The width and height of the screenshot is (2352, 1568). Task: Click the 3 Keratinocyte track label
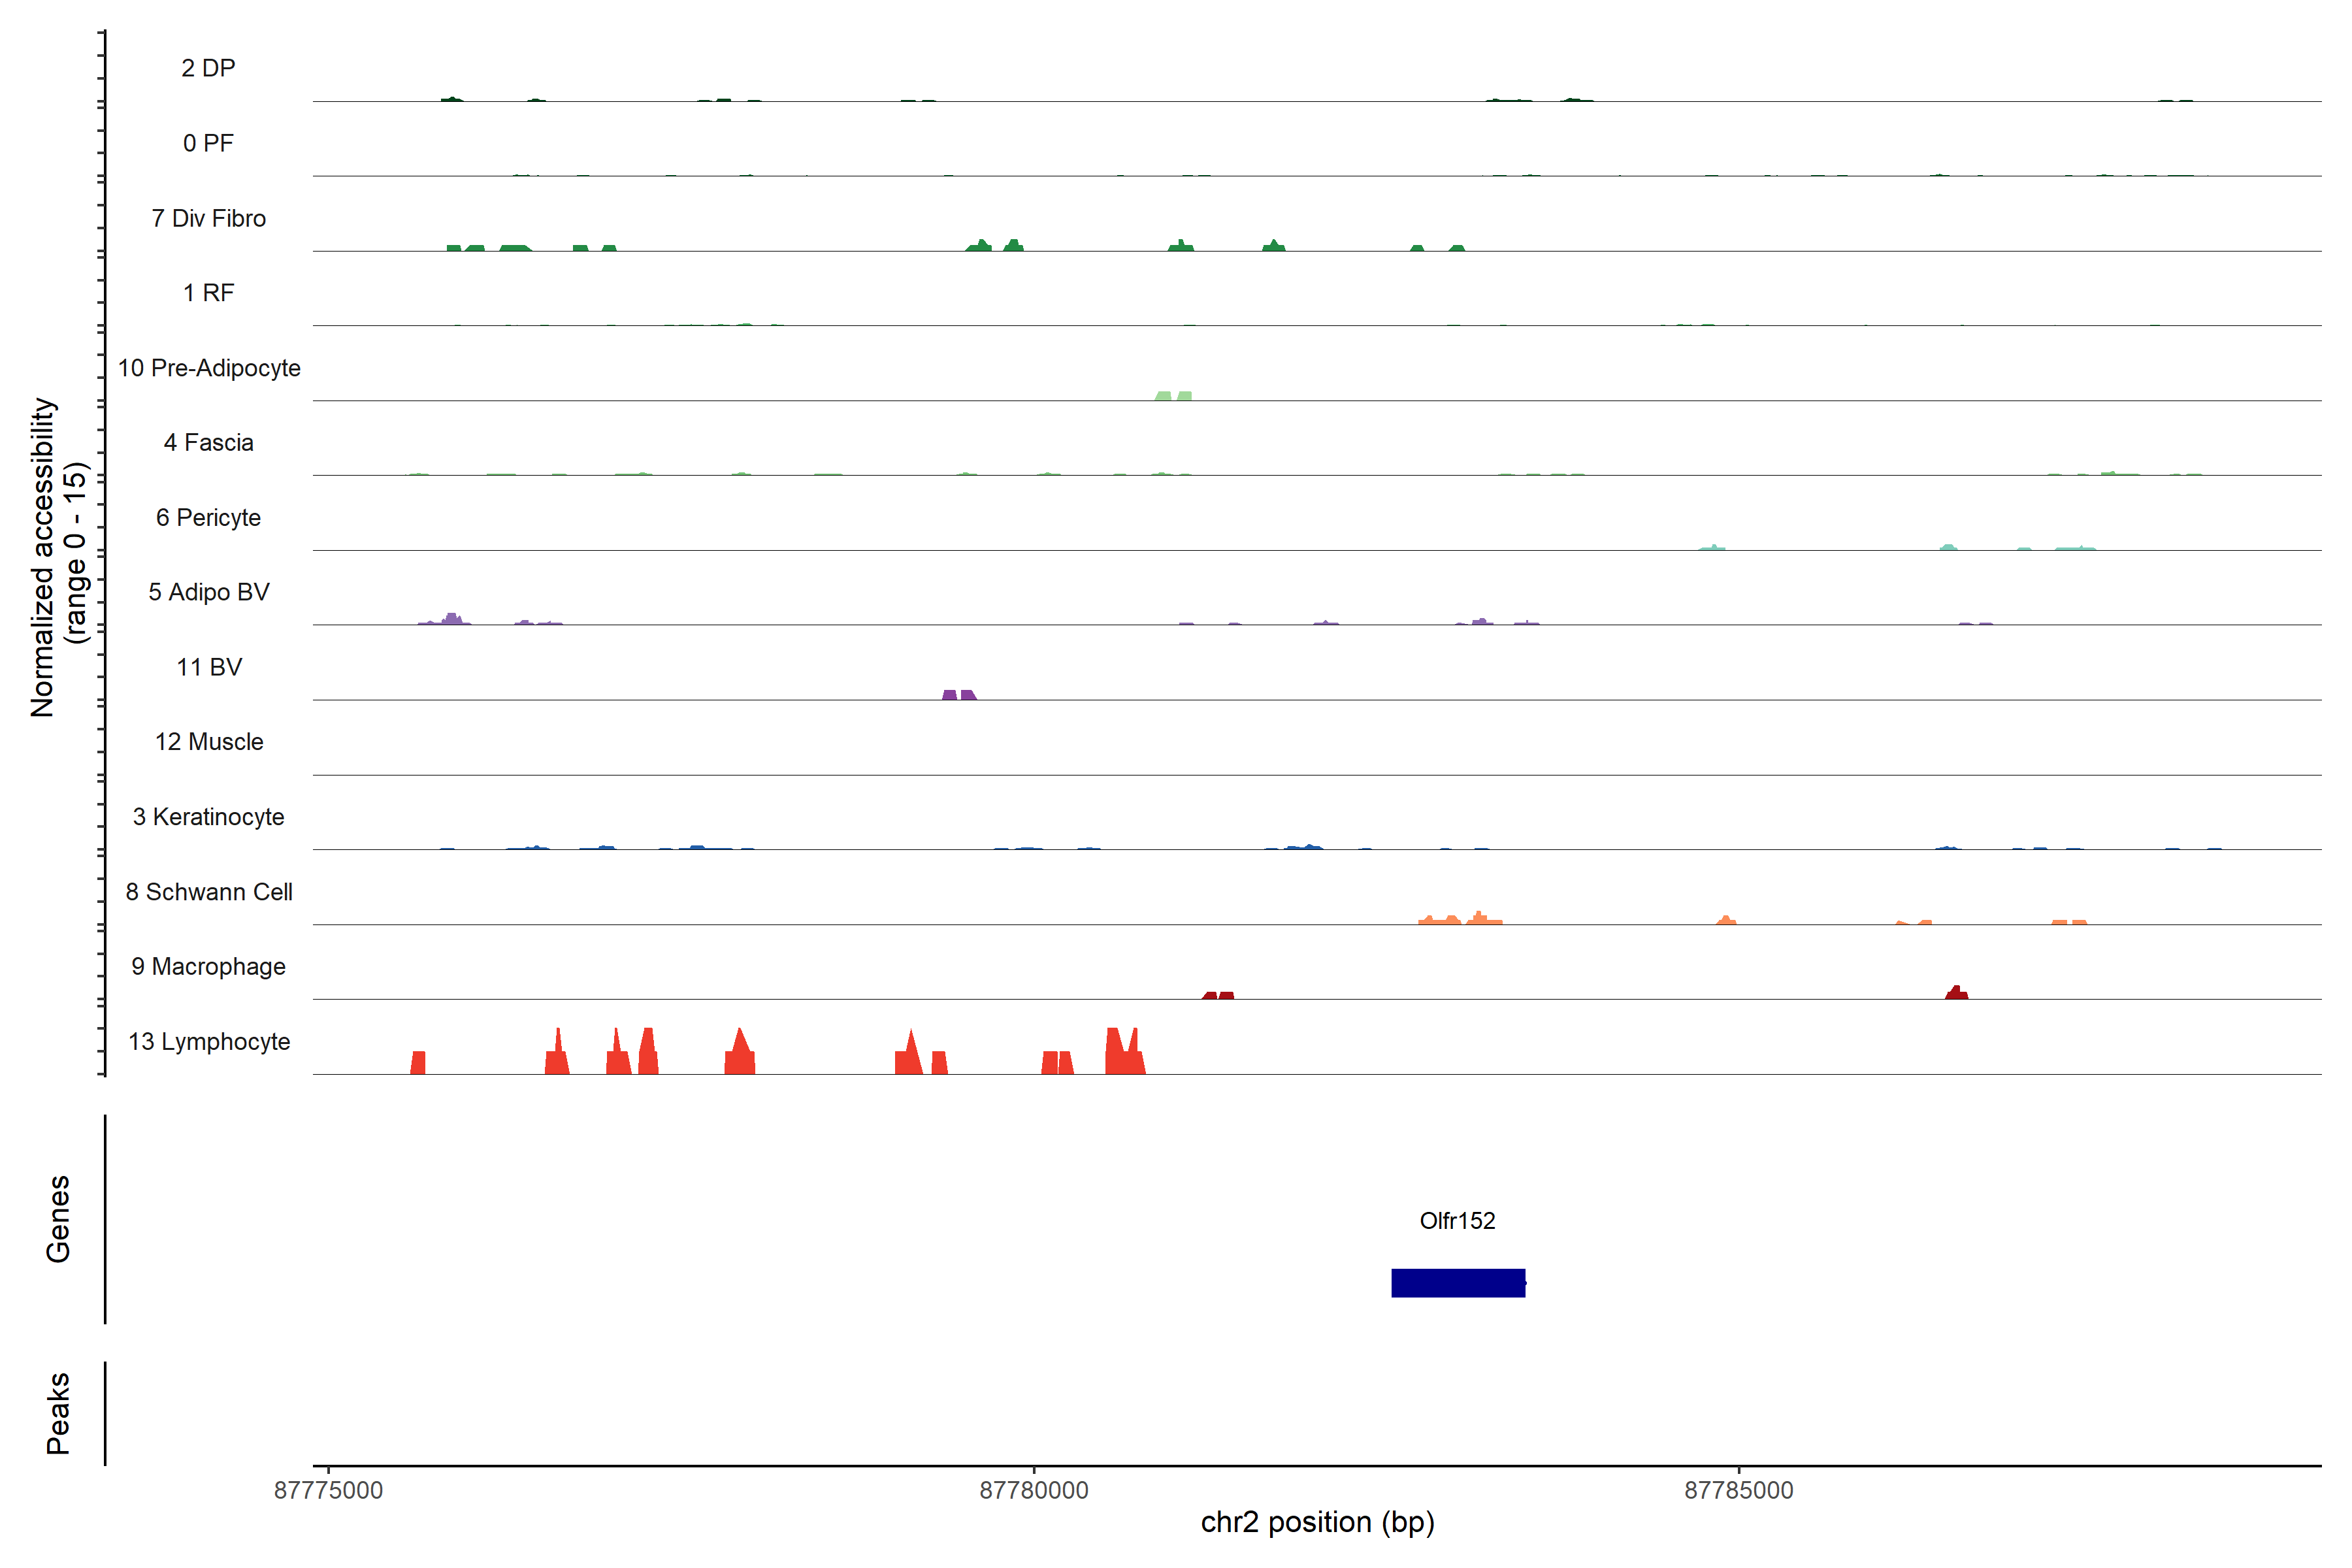click(x=209, y=816)
